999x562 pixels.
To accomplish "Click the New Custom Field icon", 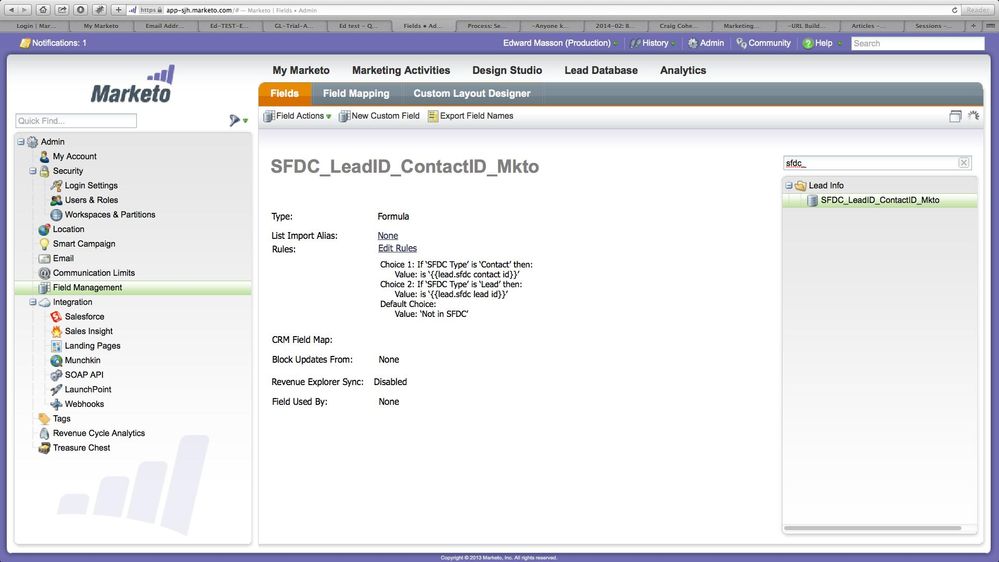I will 344,116.
